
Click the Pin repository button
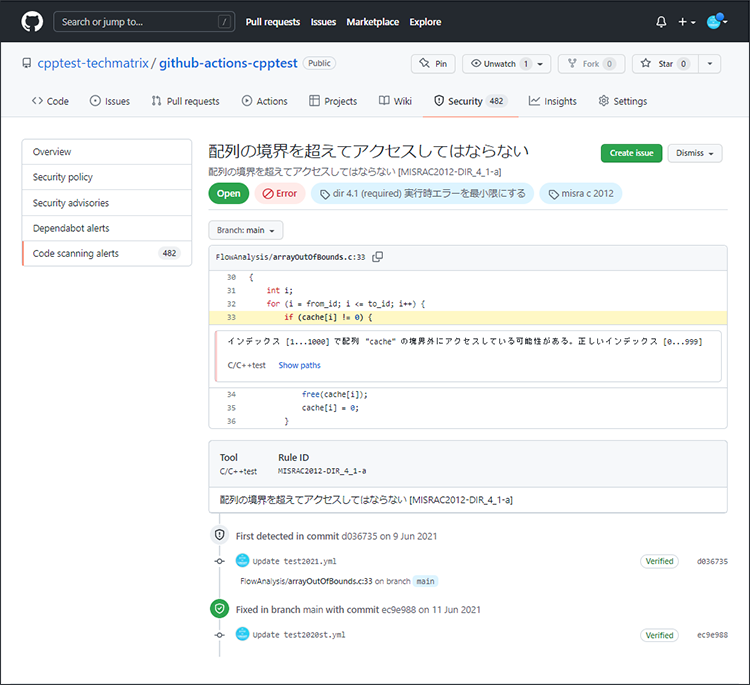pyautogui.click(x=433, y=64)
